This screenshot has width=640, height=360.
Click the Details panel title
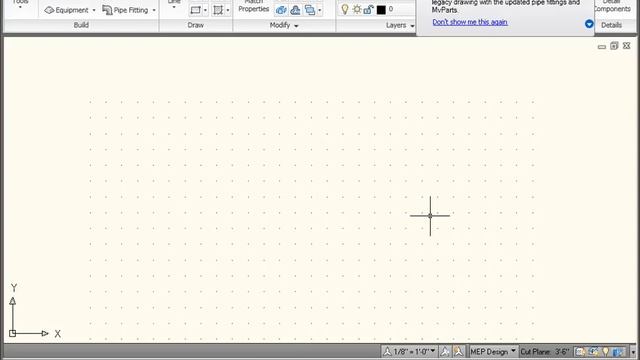pyautogui.click(x=611, y=25)
